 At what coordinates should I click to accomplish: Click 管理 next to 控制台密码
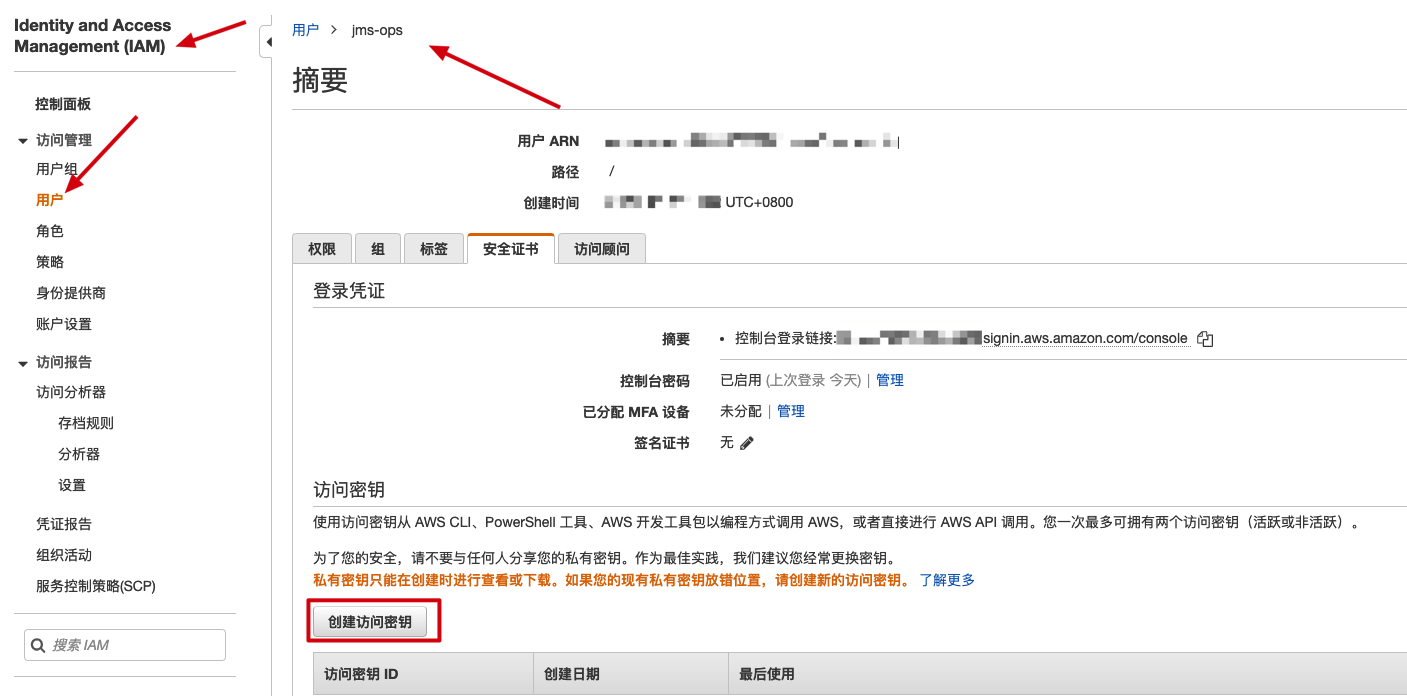890,380
